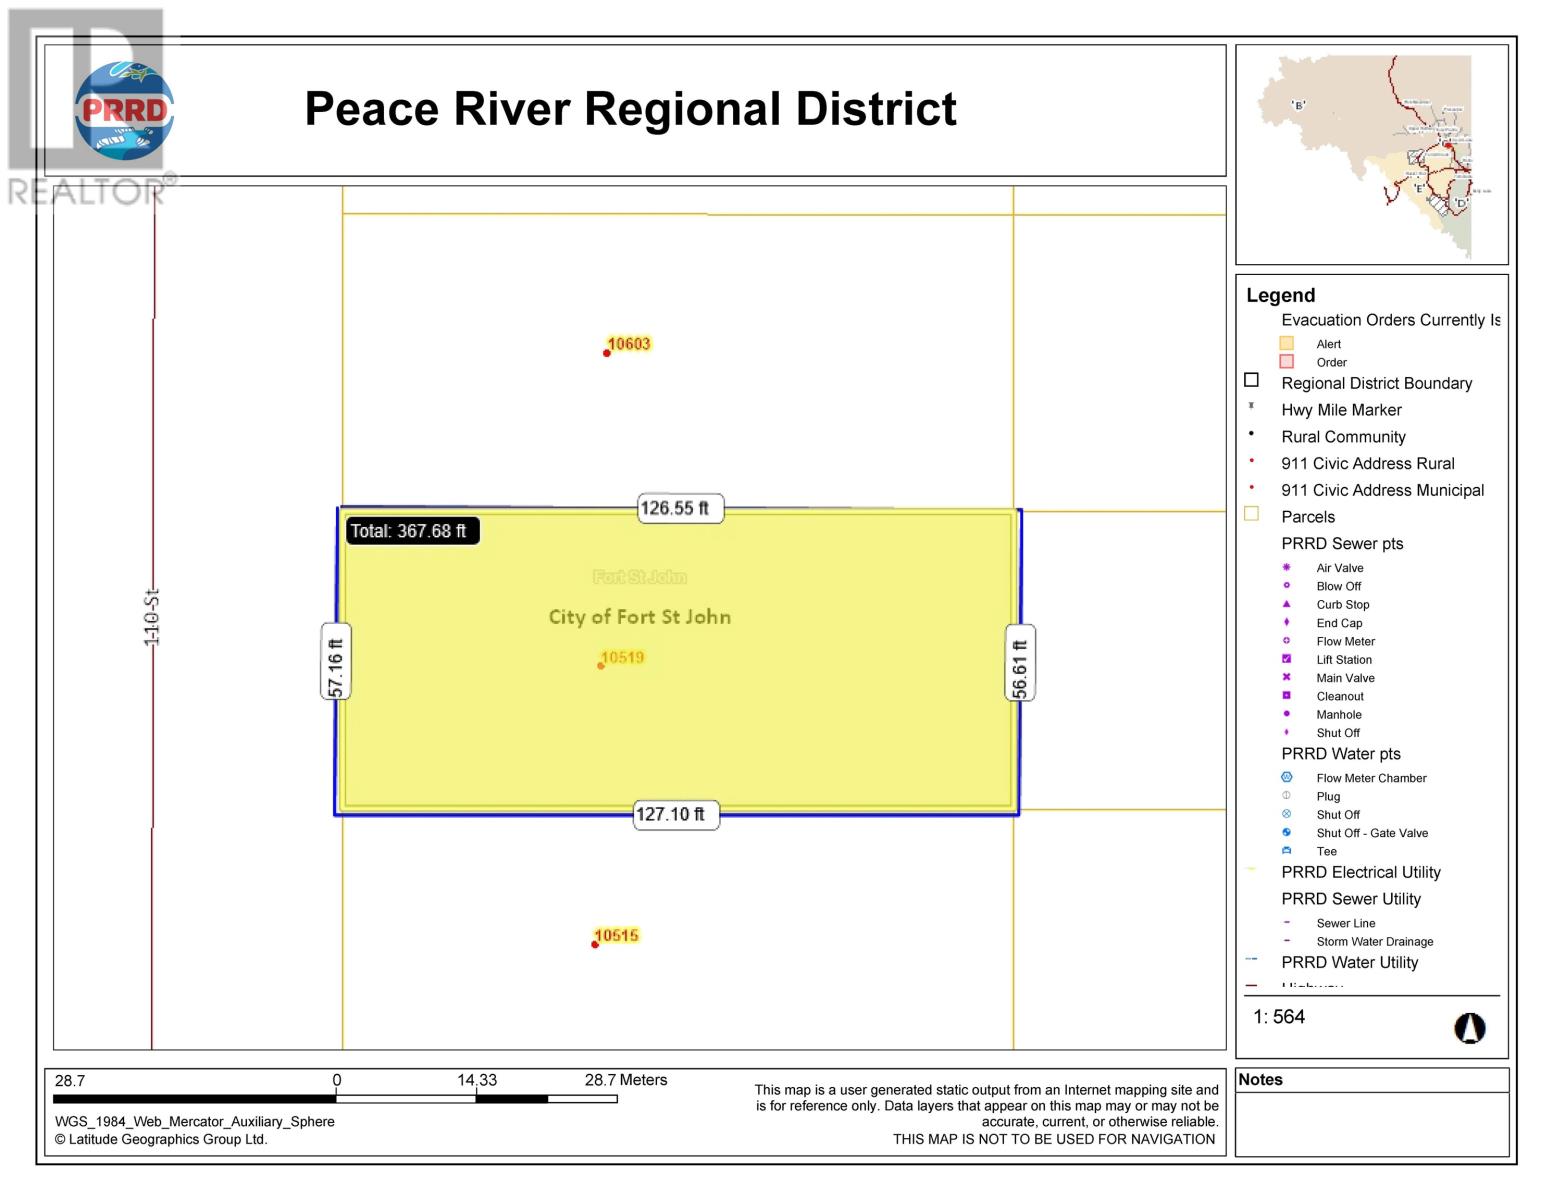This screenshot has width=1553, height=1200.
Task: Click the 'PRRD Sewer pts' legend heading
Action: pos(1343,544)
